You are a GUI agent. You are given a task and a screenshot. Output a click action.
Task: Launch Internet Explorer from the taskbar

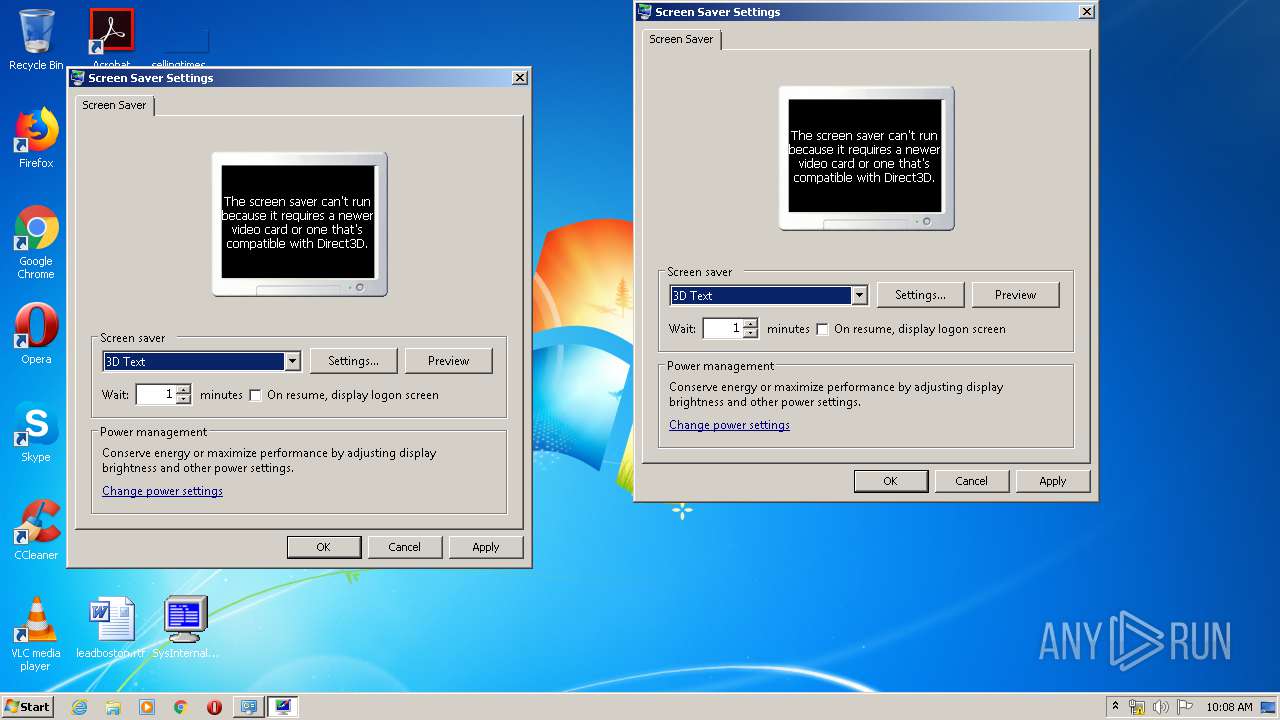point(79,707)
